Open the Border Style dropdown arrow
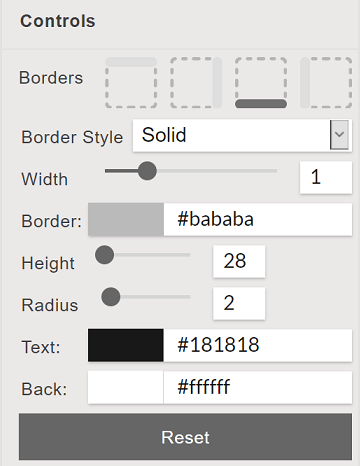Image resolution: width=360 pixels, height=466 pixels. tap(339, 135)
